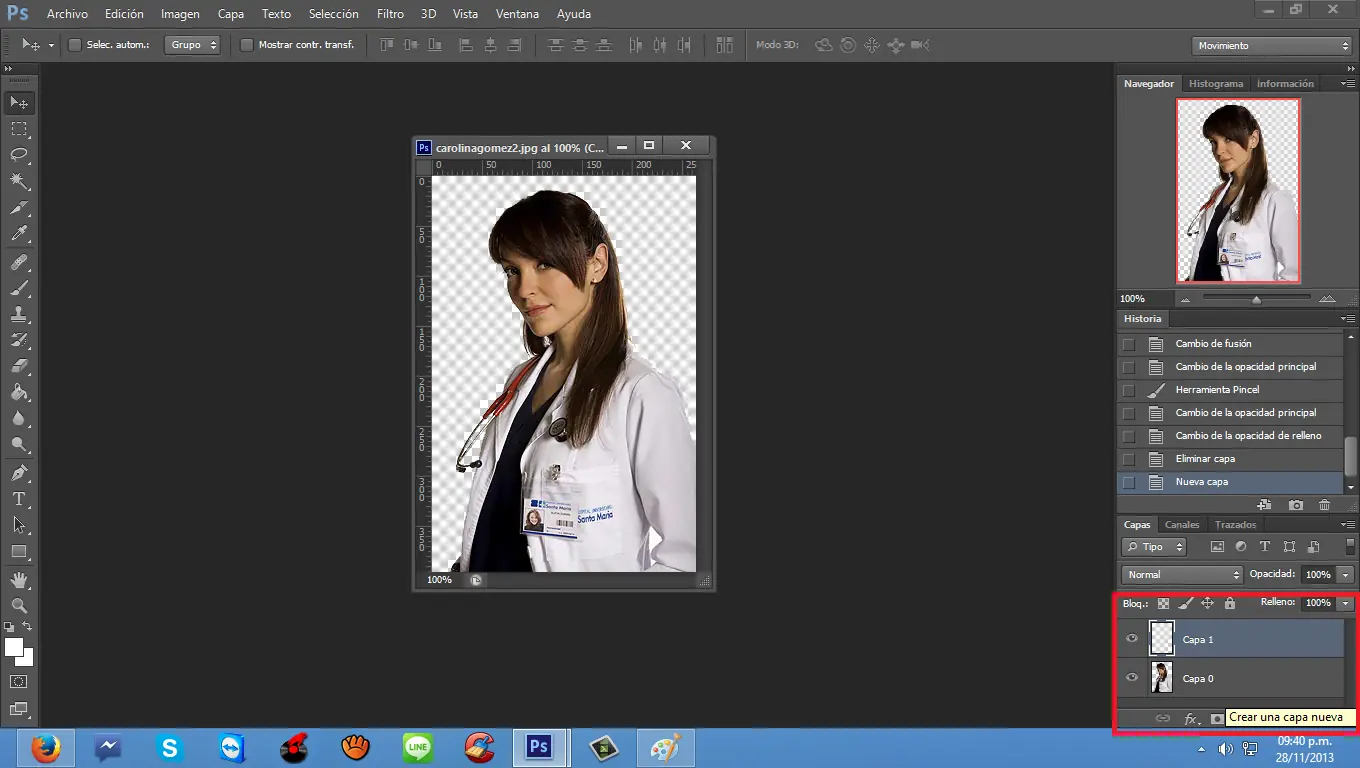Open the Tipo layer filter dropdown
Screen dimensions: 1360x768
click(x=1154, y=547)
